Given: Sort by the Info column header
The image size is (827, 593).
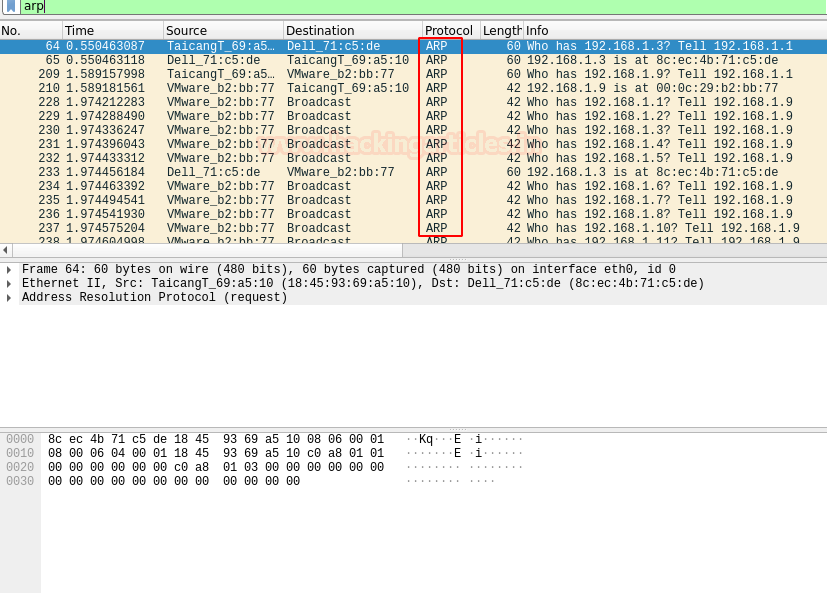Looking at the screenshot, I should (675, 31).
